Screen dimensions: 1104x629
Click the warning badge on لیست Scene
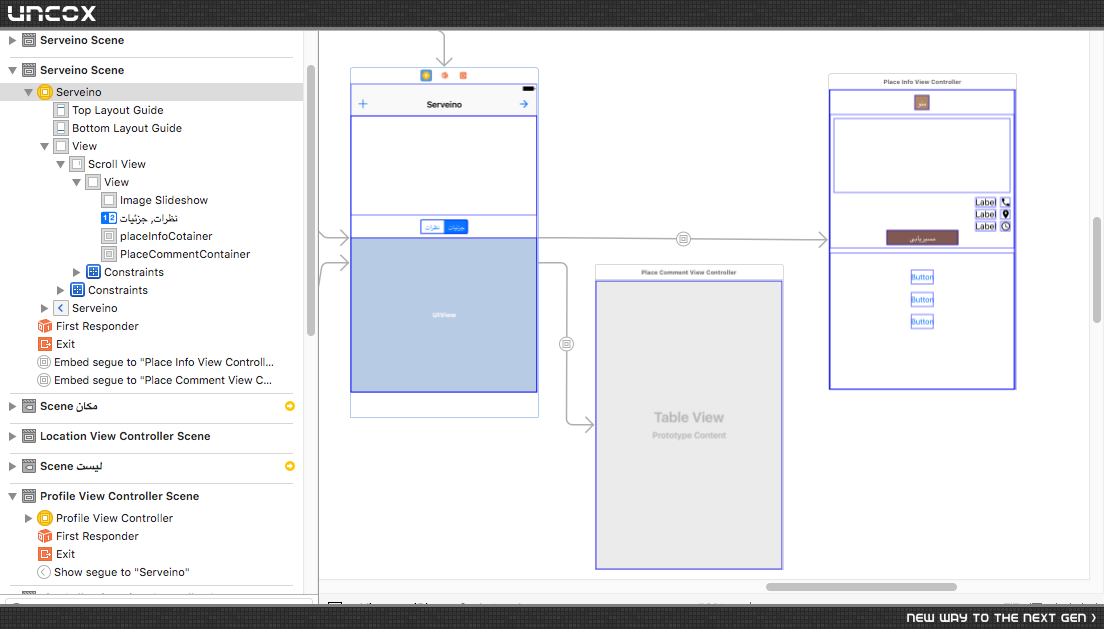(289, 466)
